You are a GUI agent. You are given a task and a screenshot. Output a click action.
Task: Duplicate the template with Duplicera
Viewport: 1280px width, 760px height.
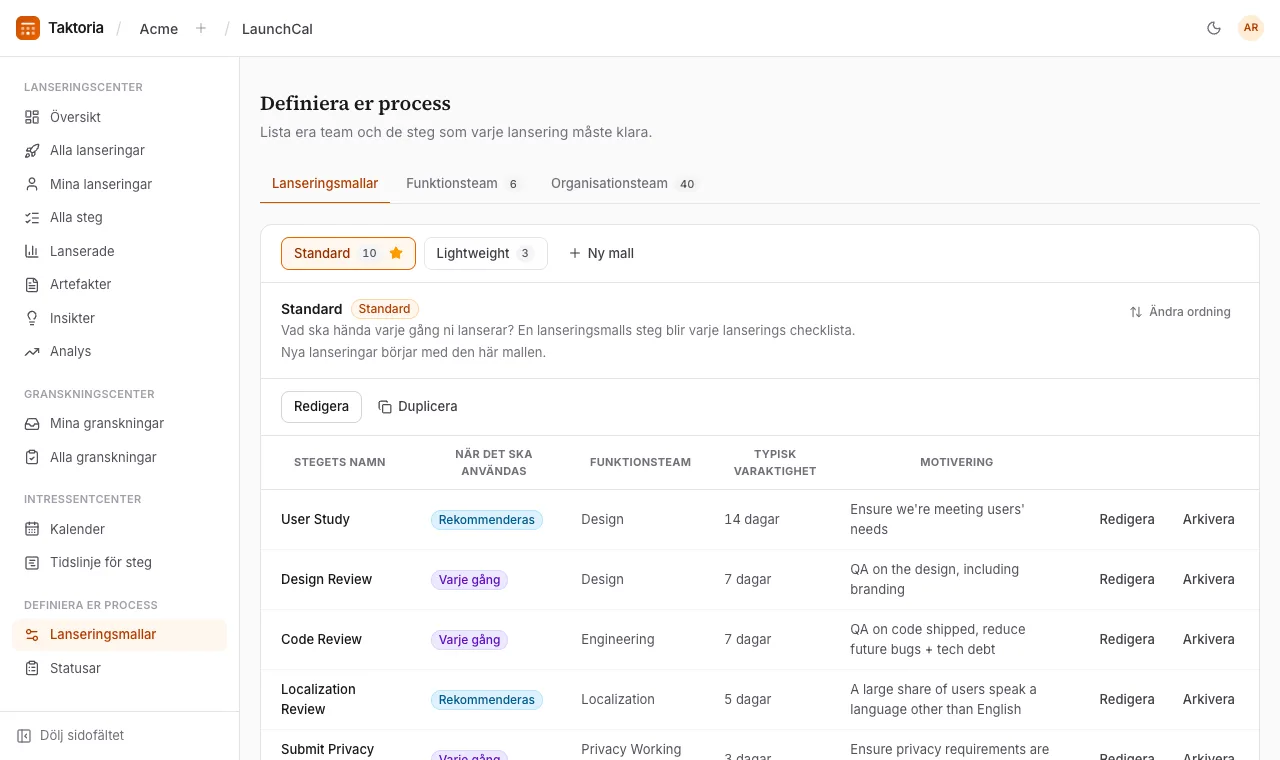418,406
